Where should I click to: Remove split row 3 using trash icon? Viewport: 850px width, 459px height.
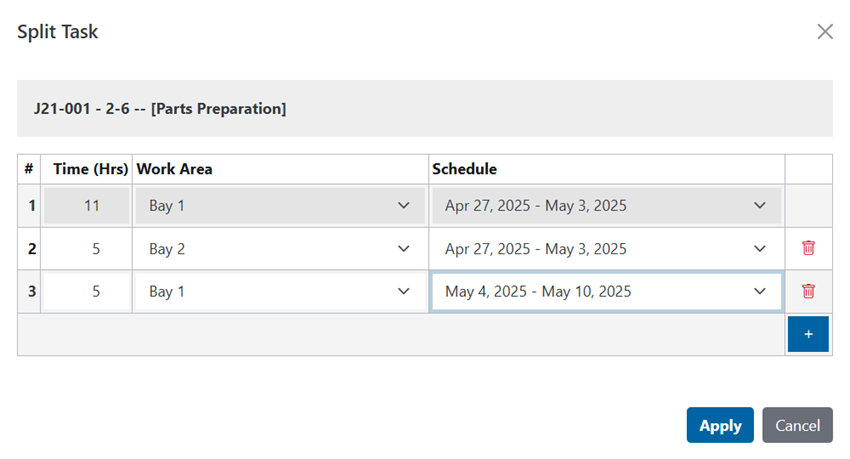click(x=808, y=291)
